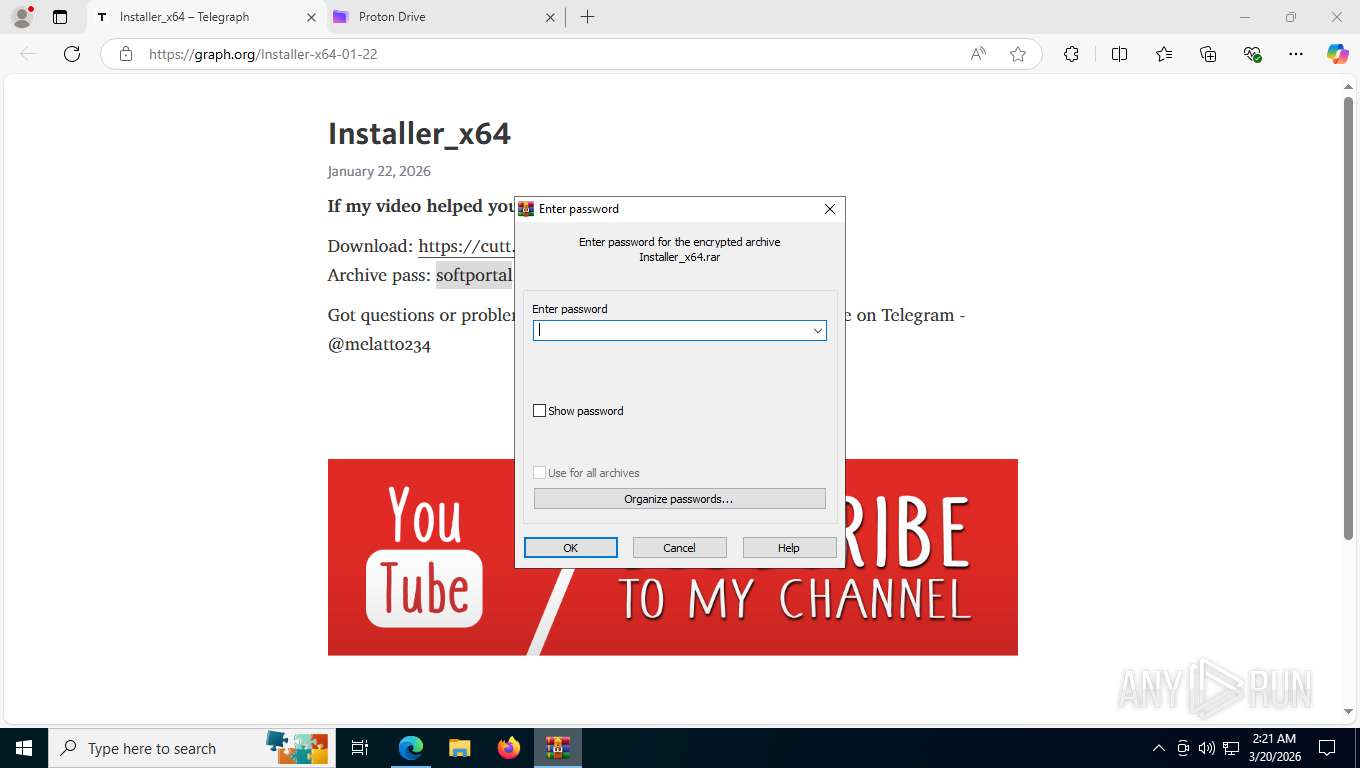
Task: Close the Enter password dialog
Action: [x=829, y=209]
